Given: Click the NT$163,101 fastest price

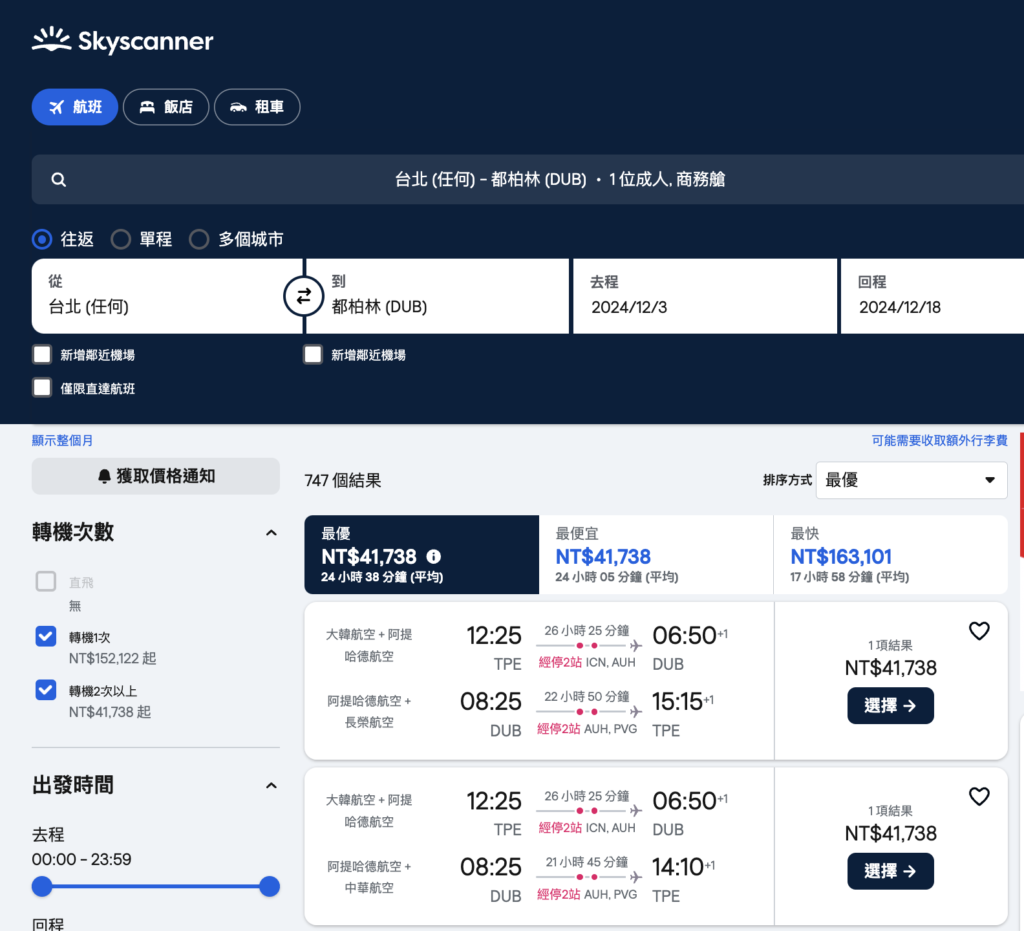Looking at the screenshot, I should tap(841, 556).
